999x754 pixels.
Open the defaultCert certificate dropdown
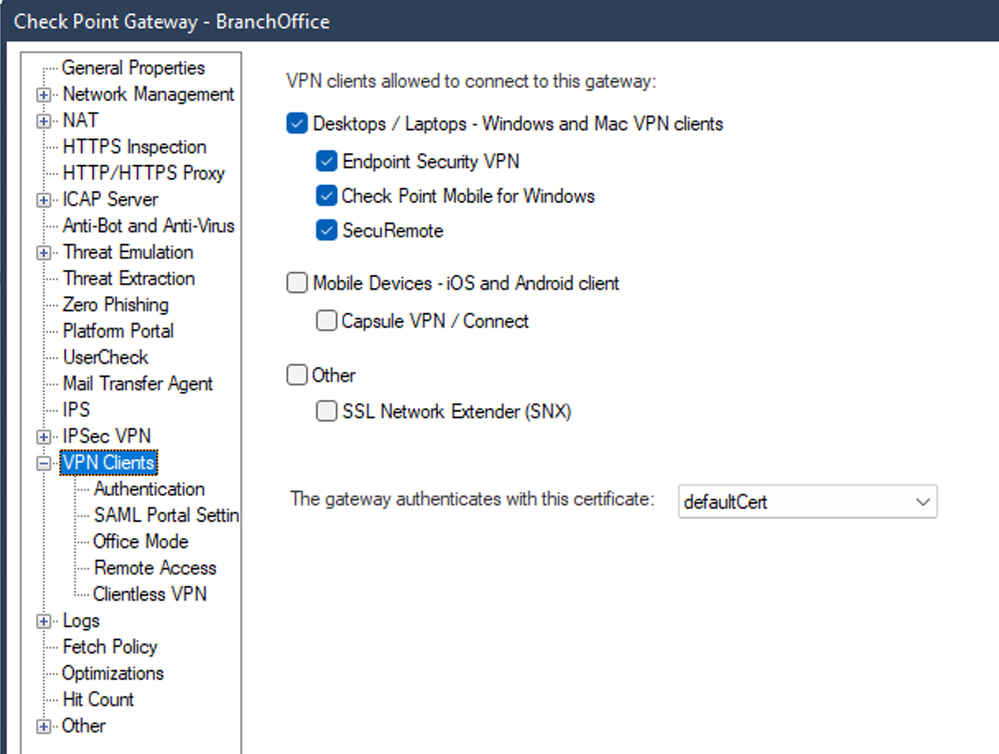[807, 502]
